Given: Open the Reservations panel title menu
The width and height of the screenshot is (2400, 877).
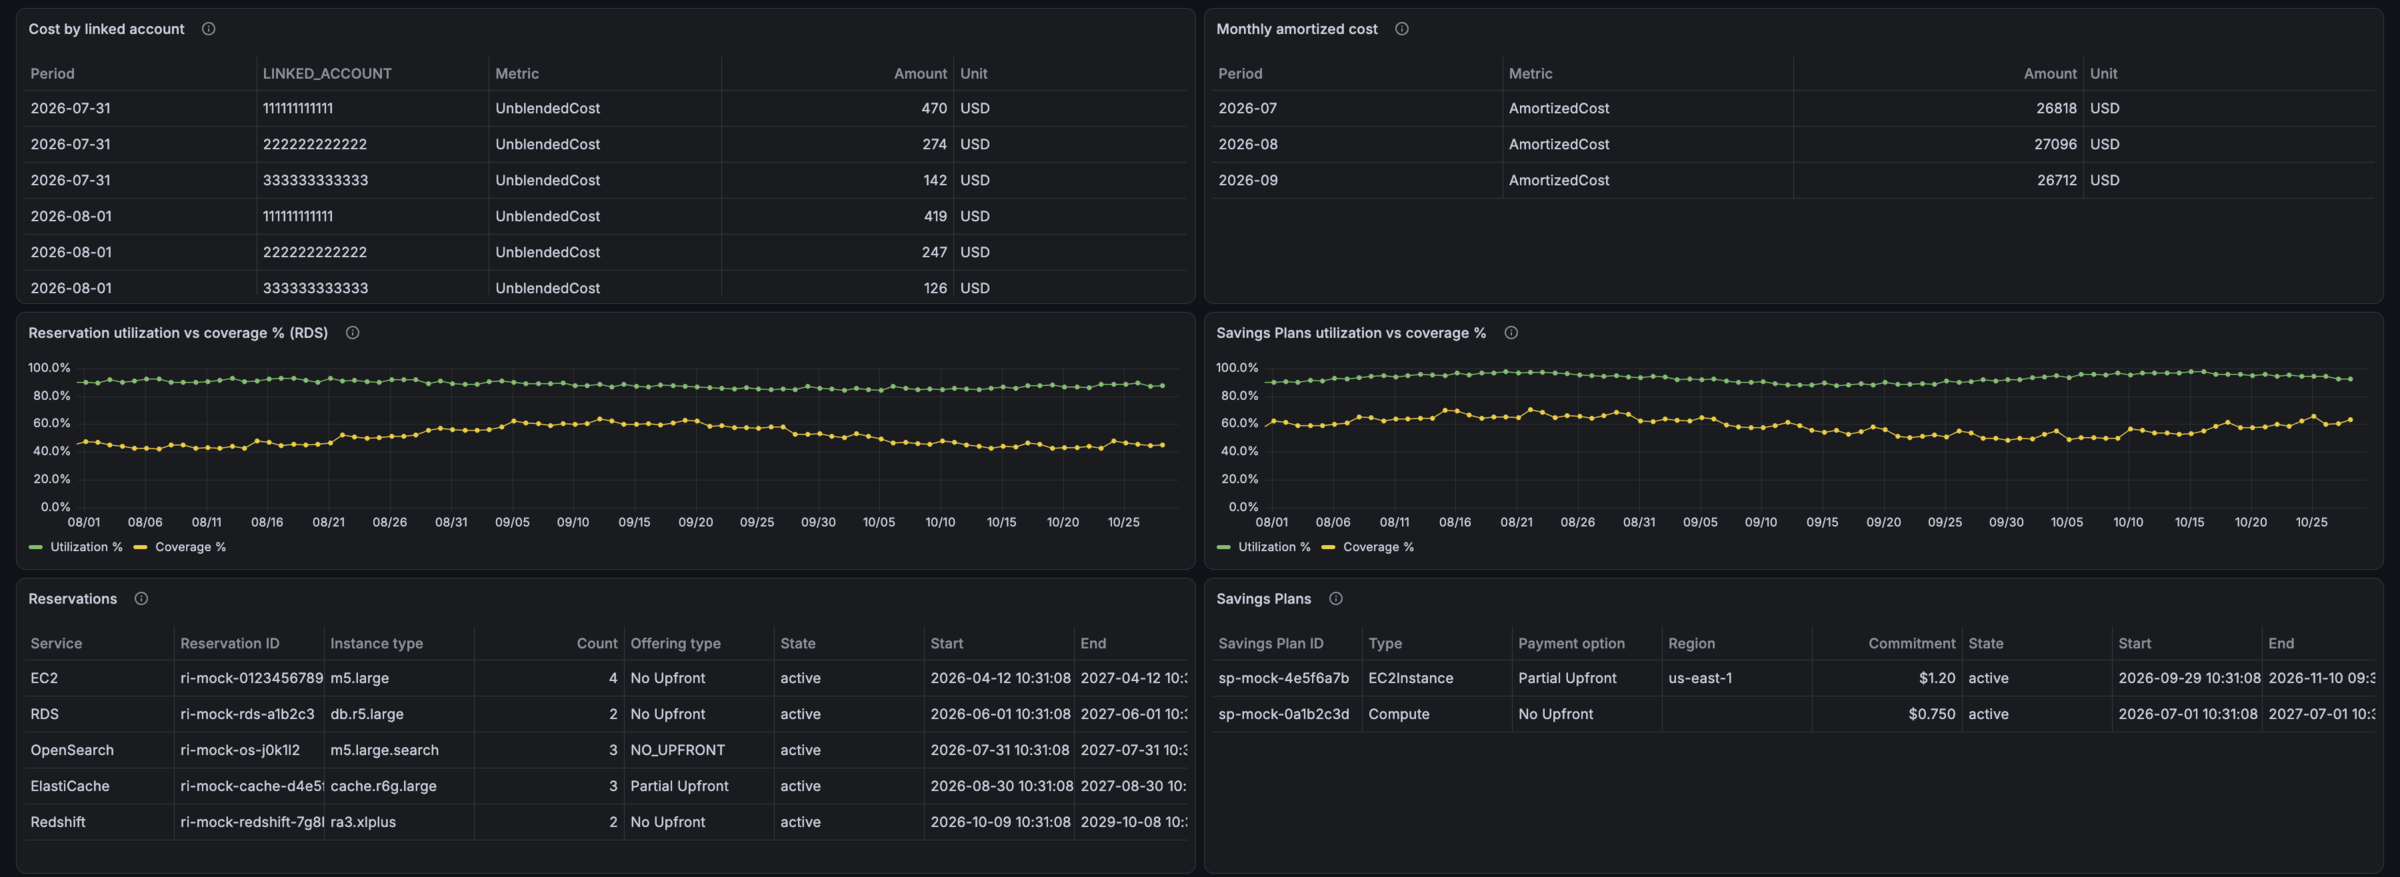Looking at the screenshot, I should click(x=72, y=599).
